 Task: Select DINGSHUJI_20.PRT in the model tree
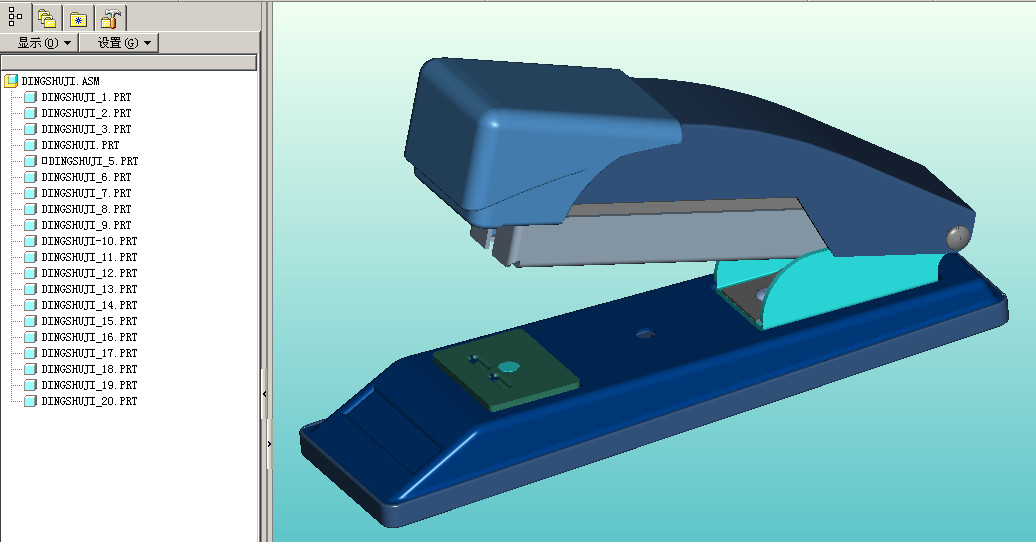89,401
